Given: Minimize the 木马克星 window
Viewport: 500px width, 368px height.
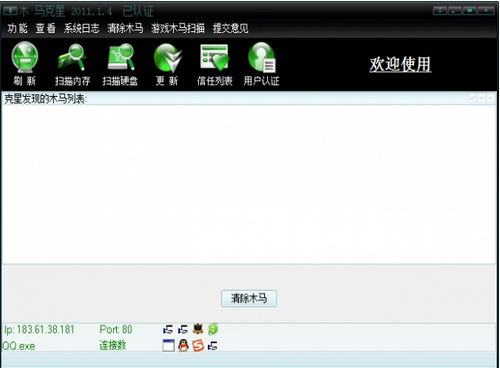Looking at the screenshot, I should coord(455,11).
